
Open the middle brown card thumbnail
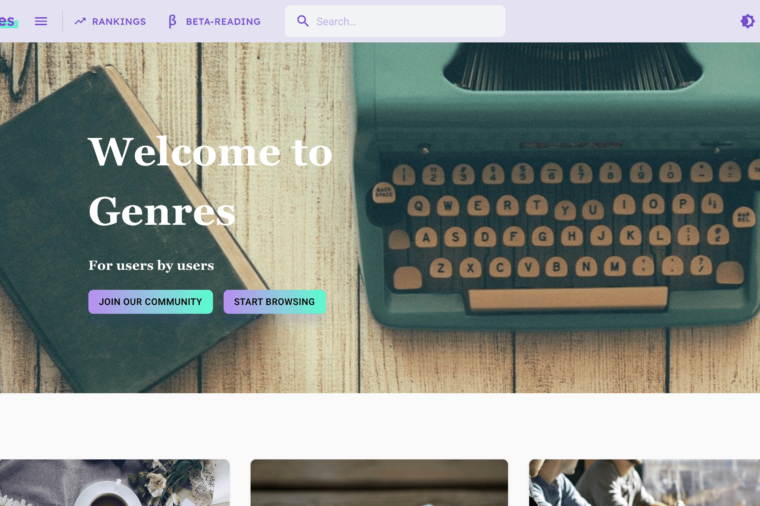coord(379,483)
